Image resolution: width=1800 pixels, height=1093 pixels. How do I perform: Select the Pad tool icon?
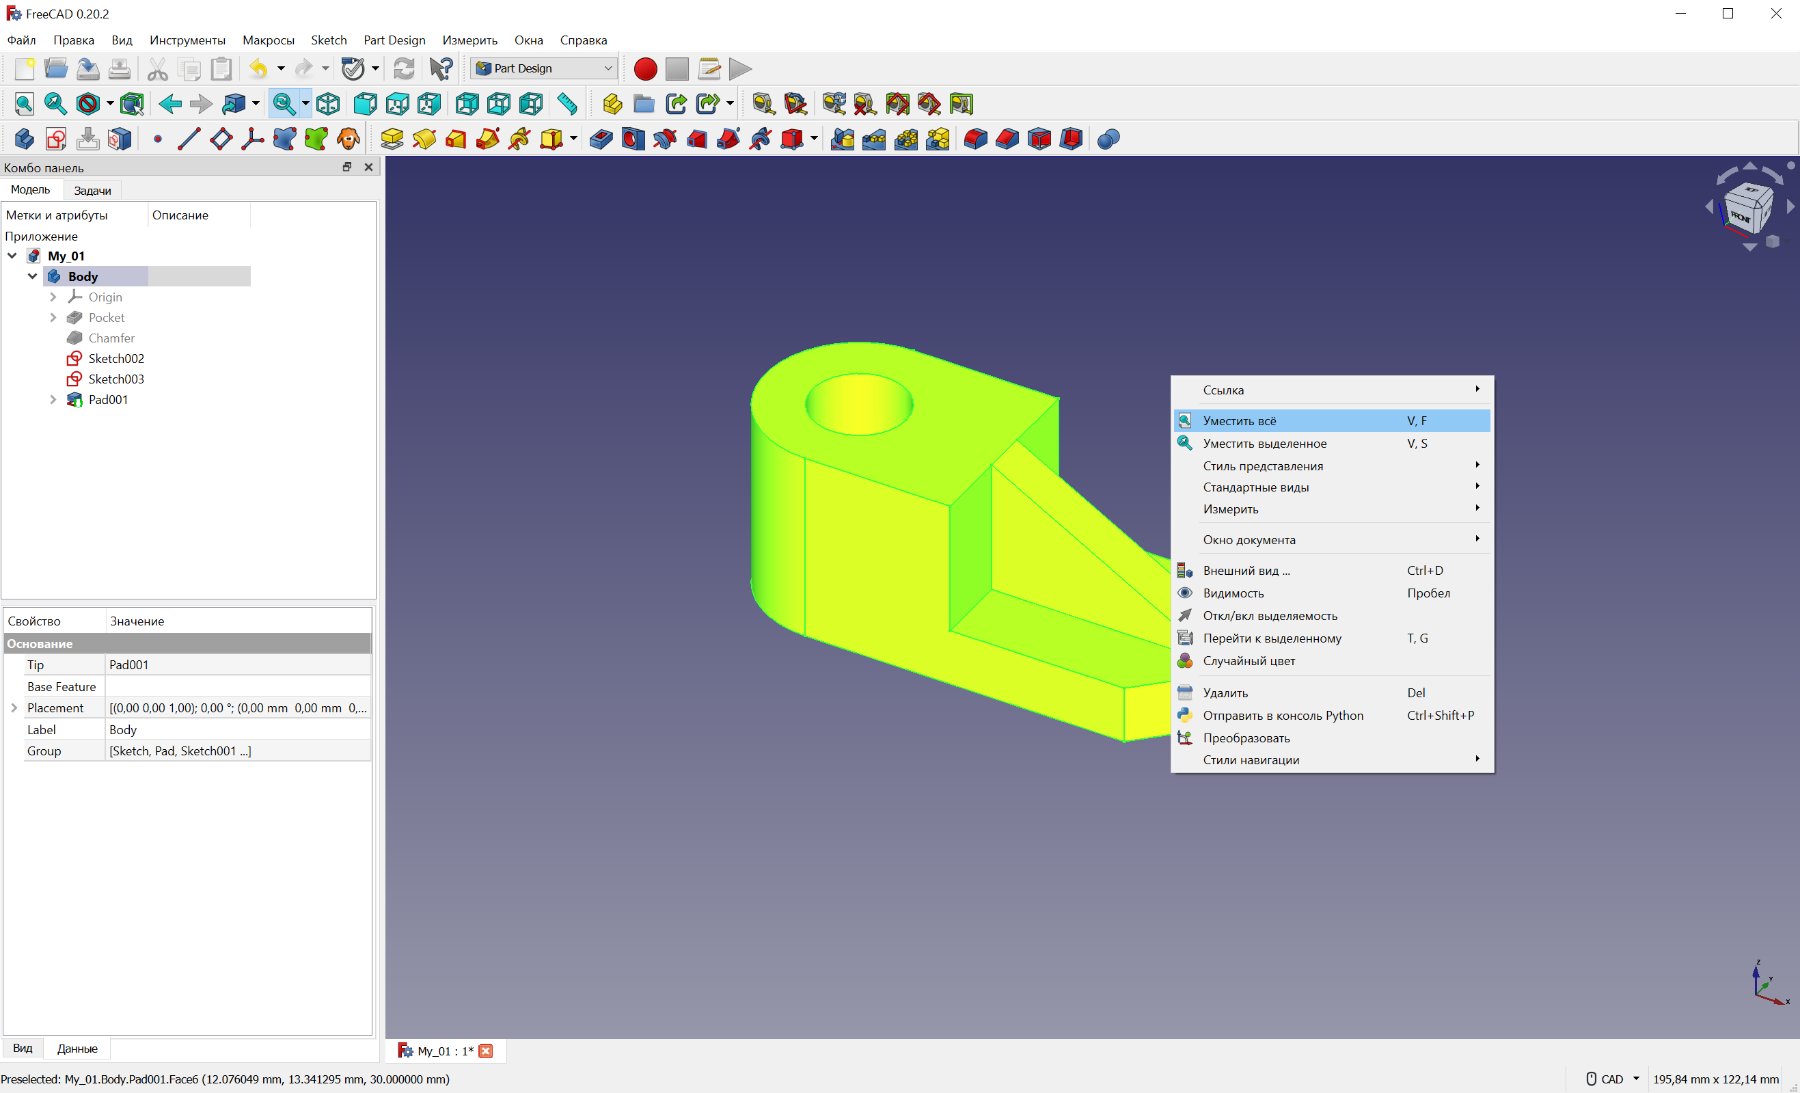click(x=392, y=139)
